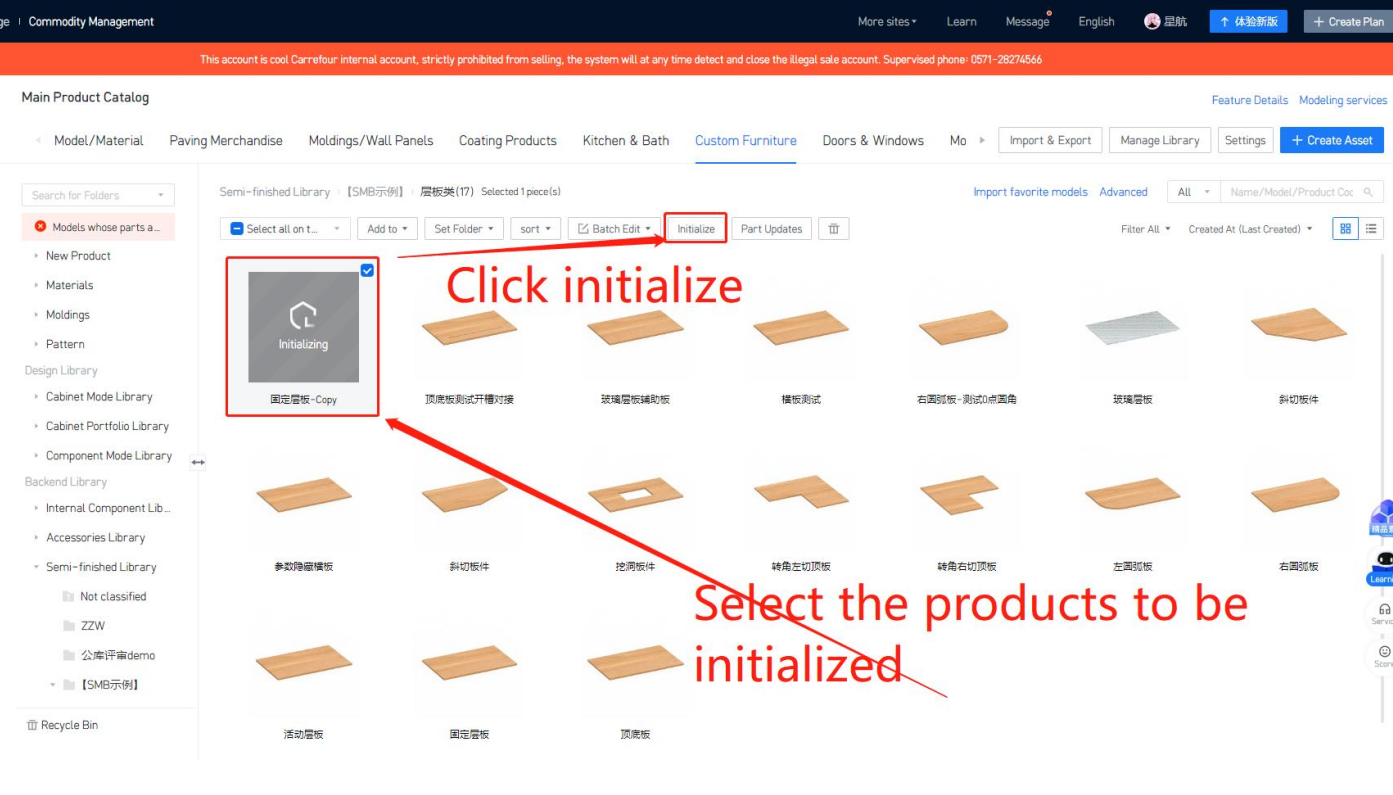Open the Feature Details link
1393x795 pixels.
point(1250,100)
